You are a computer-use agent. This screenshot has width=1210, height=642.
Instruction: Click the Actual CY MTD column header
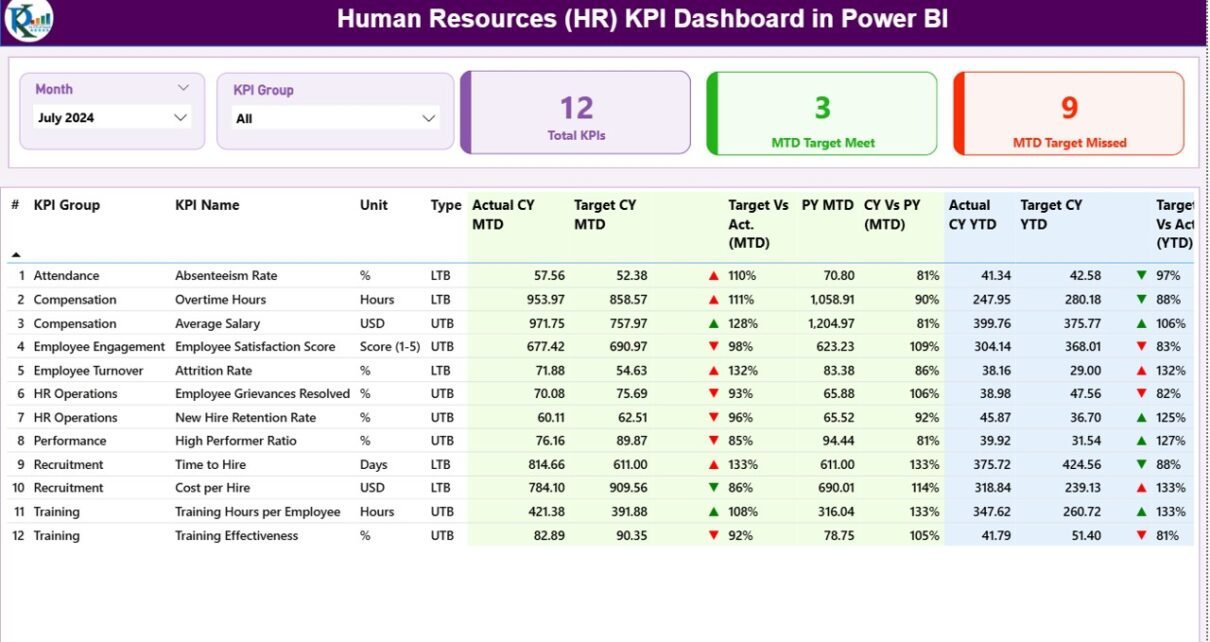503,214
